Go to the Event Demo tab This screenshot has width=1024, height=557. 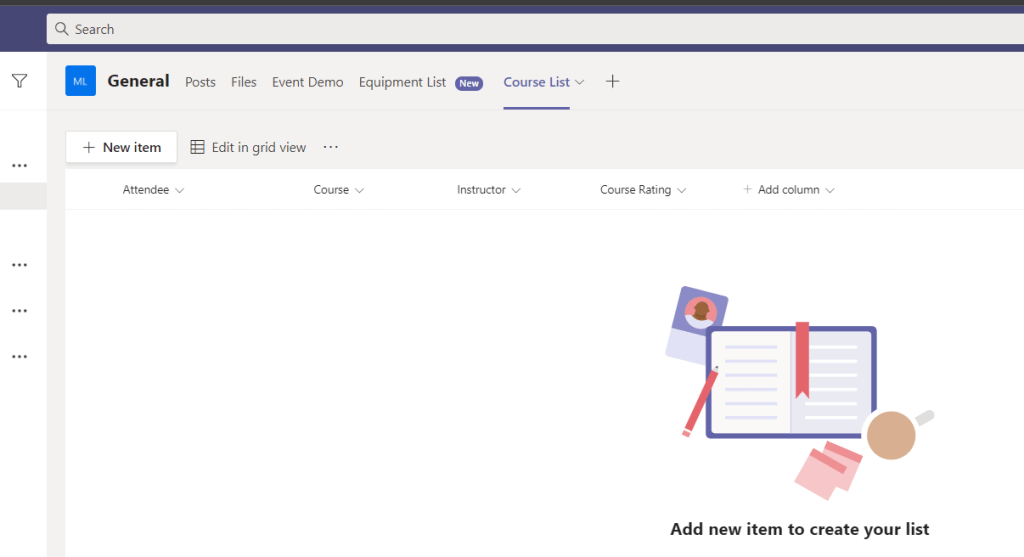click(x=307, y=82)
